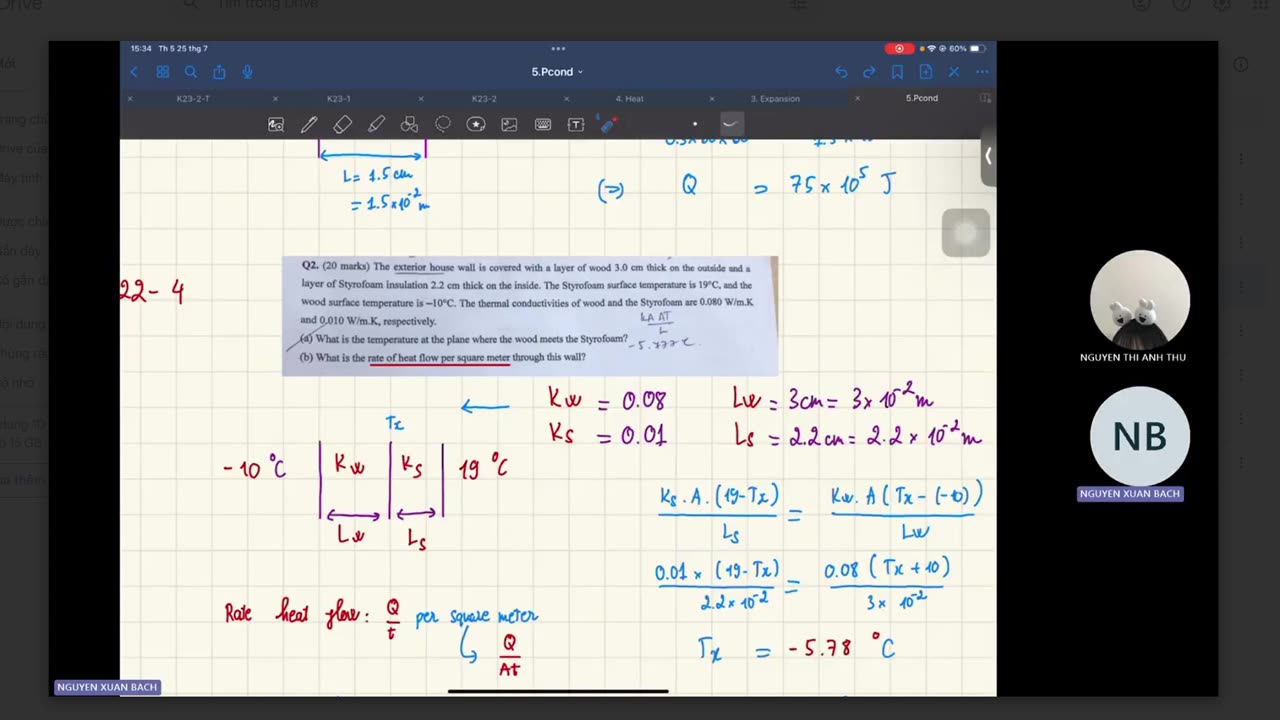The image size is (1280, 720).
Task: Select the Eraser tool
Action: (343, 124)
